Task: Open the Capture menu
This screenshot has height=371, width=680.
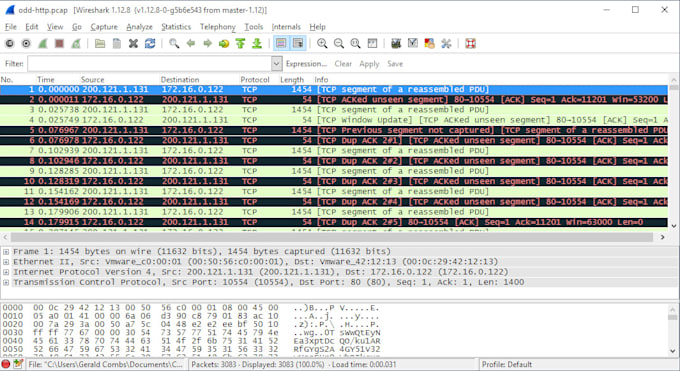Action: tap(104, 27)
